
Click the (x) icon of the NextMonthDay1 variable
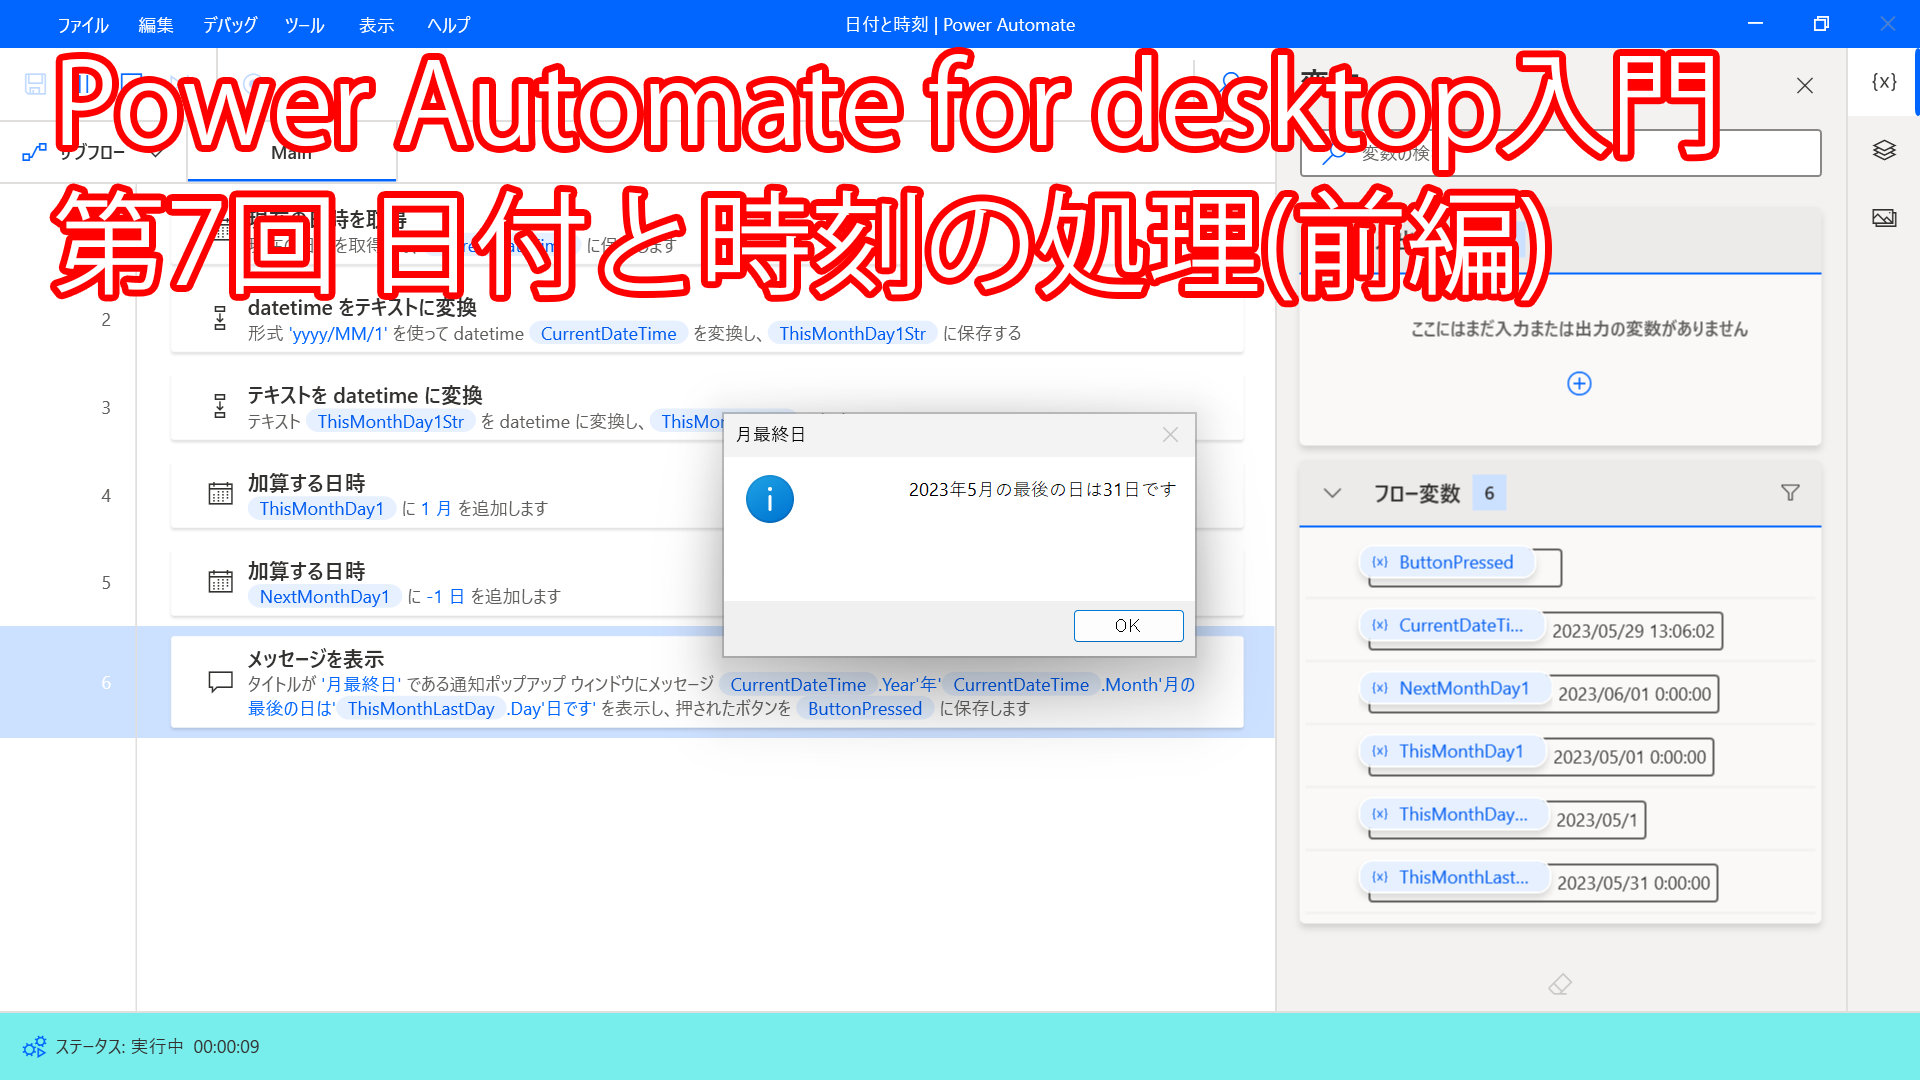(x=1380, y=689)
